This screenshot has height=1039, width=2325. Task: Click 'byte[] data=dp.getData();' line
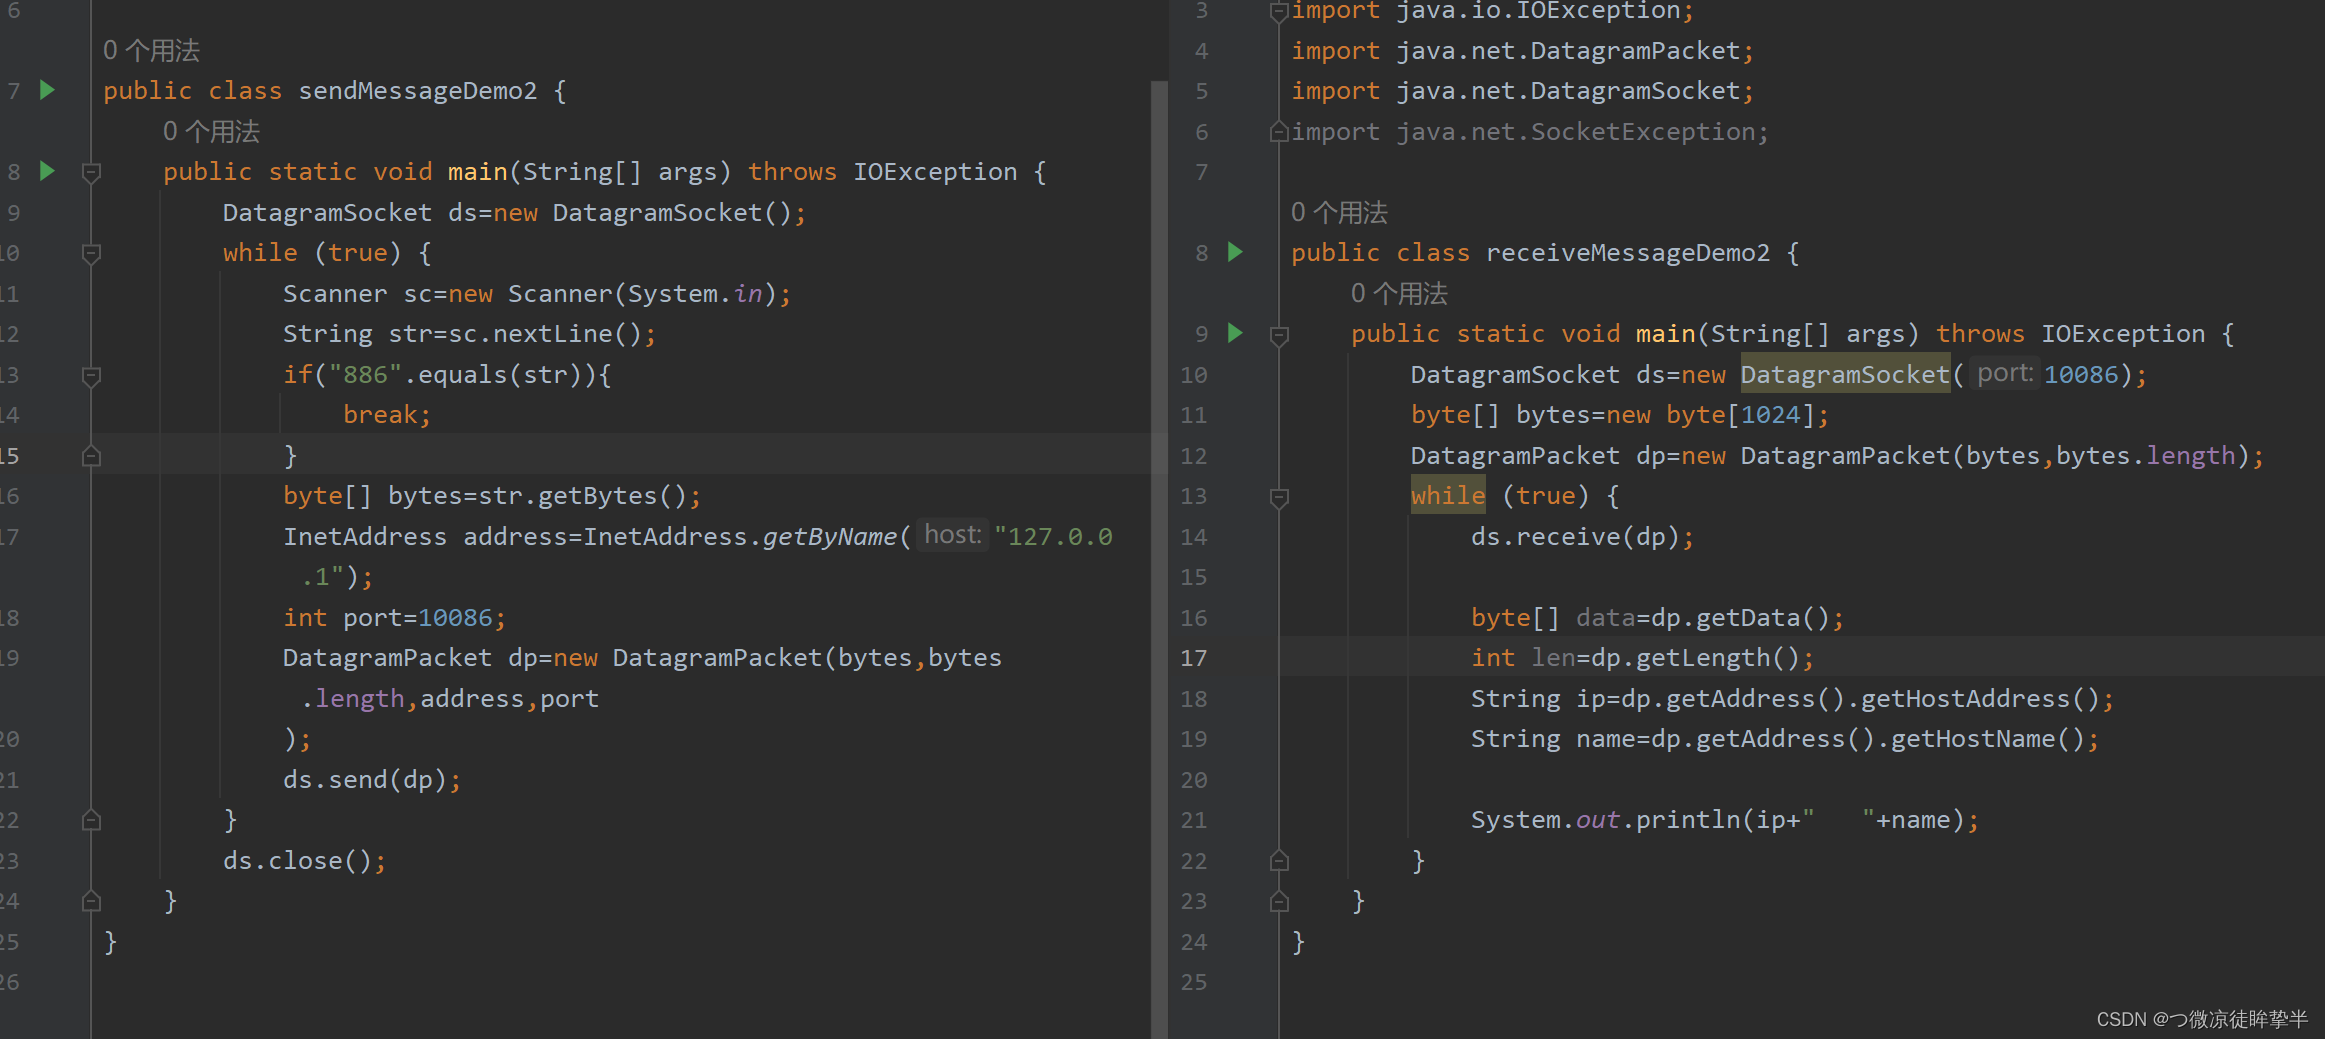1657,618
